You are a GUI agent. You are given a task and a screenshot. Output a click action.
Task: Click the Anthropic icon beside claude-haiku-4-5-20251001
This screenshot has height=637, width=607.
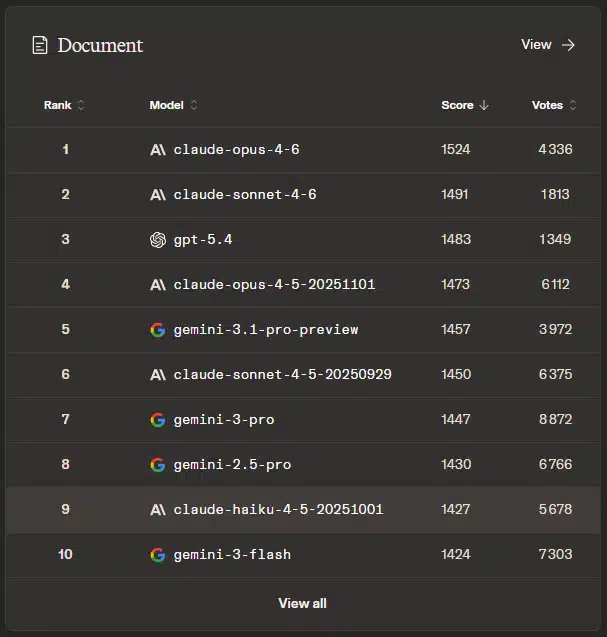click(x=157, y=510)
